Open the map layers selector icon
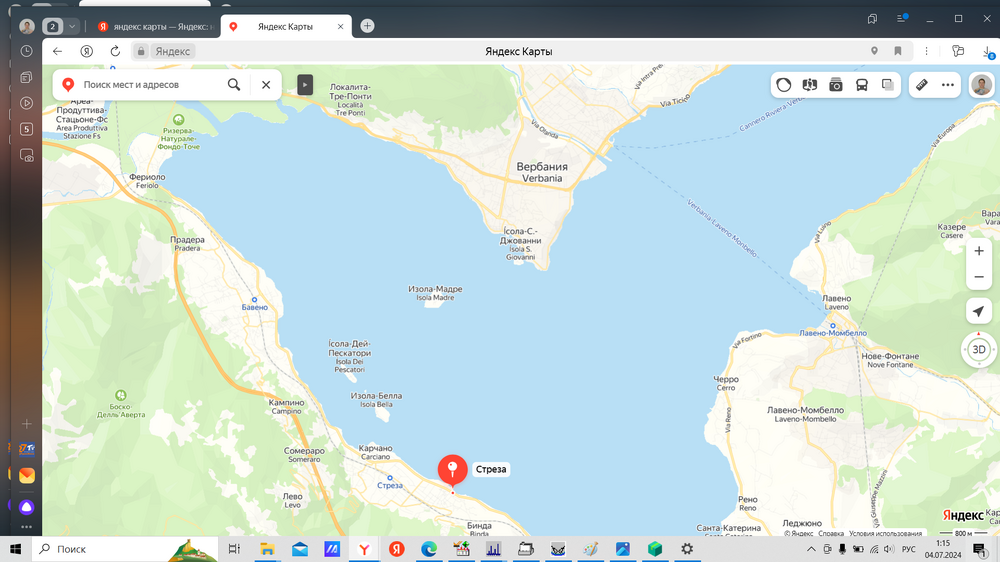 [x=888, y=85]
